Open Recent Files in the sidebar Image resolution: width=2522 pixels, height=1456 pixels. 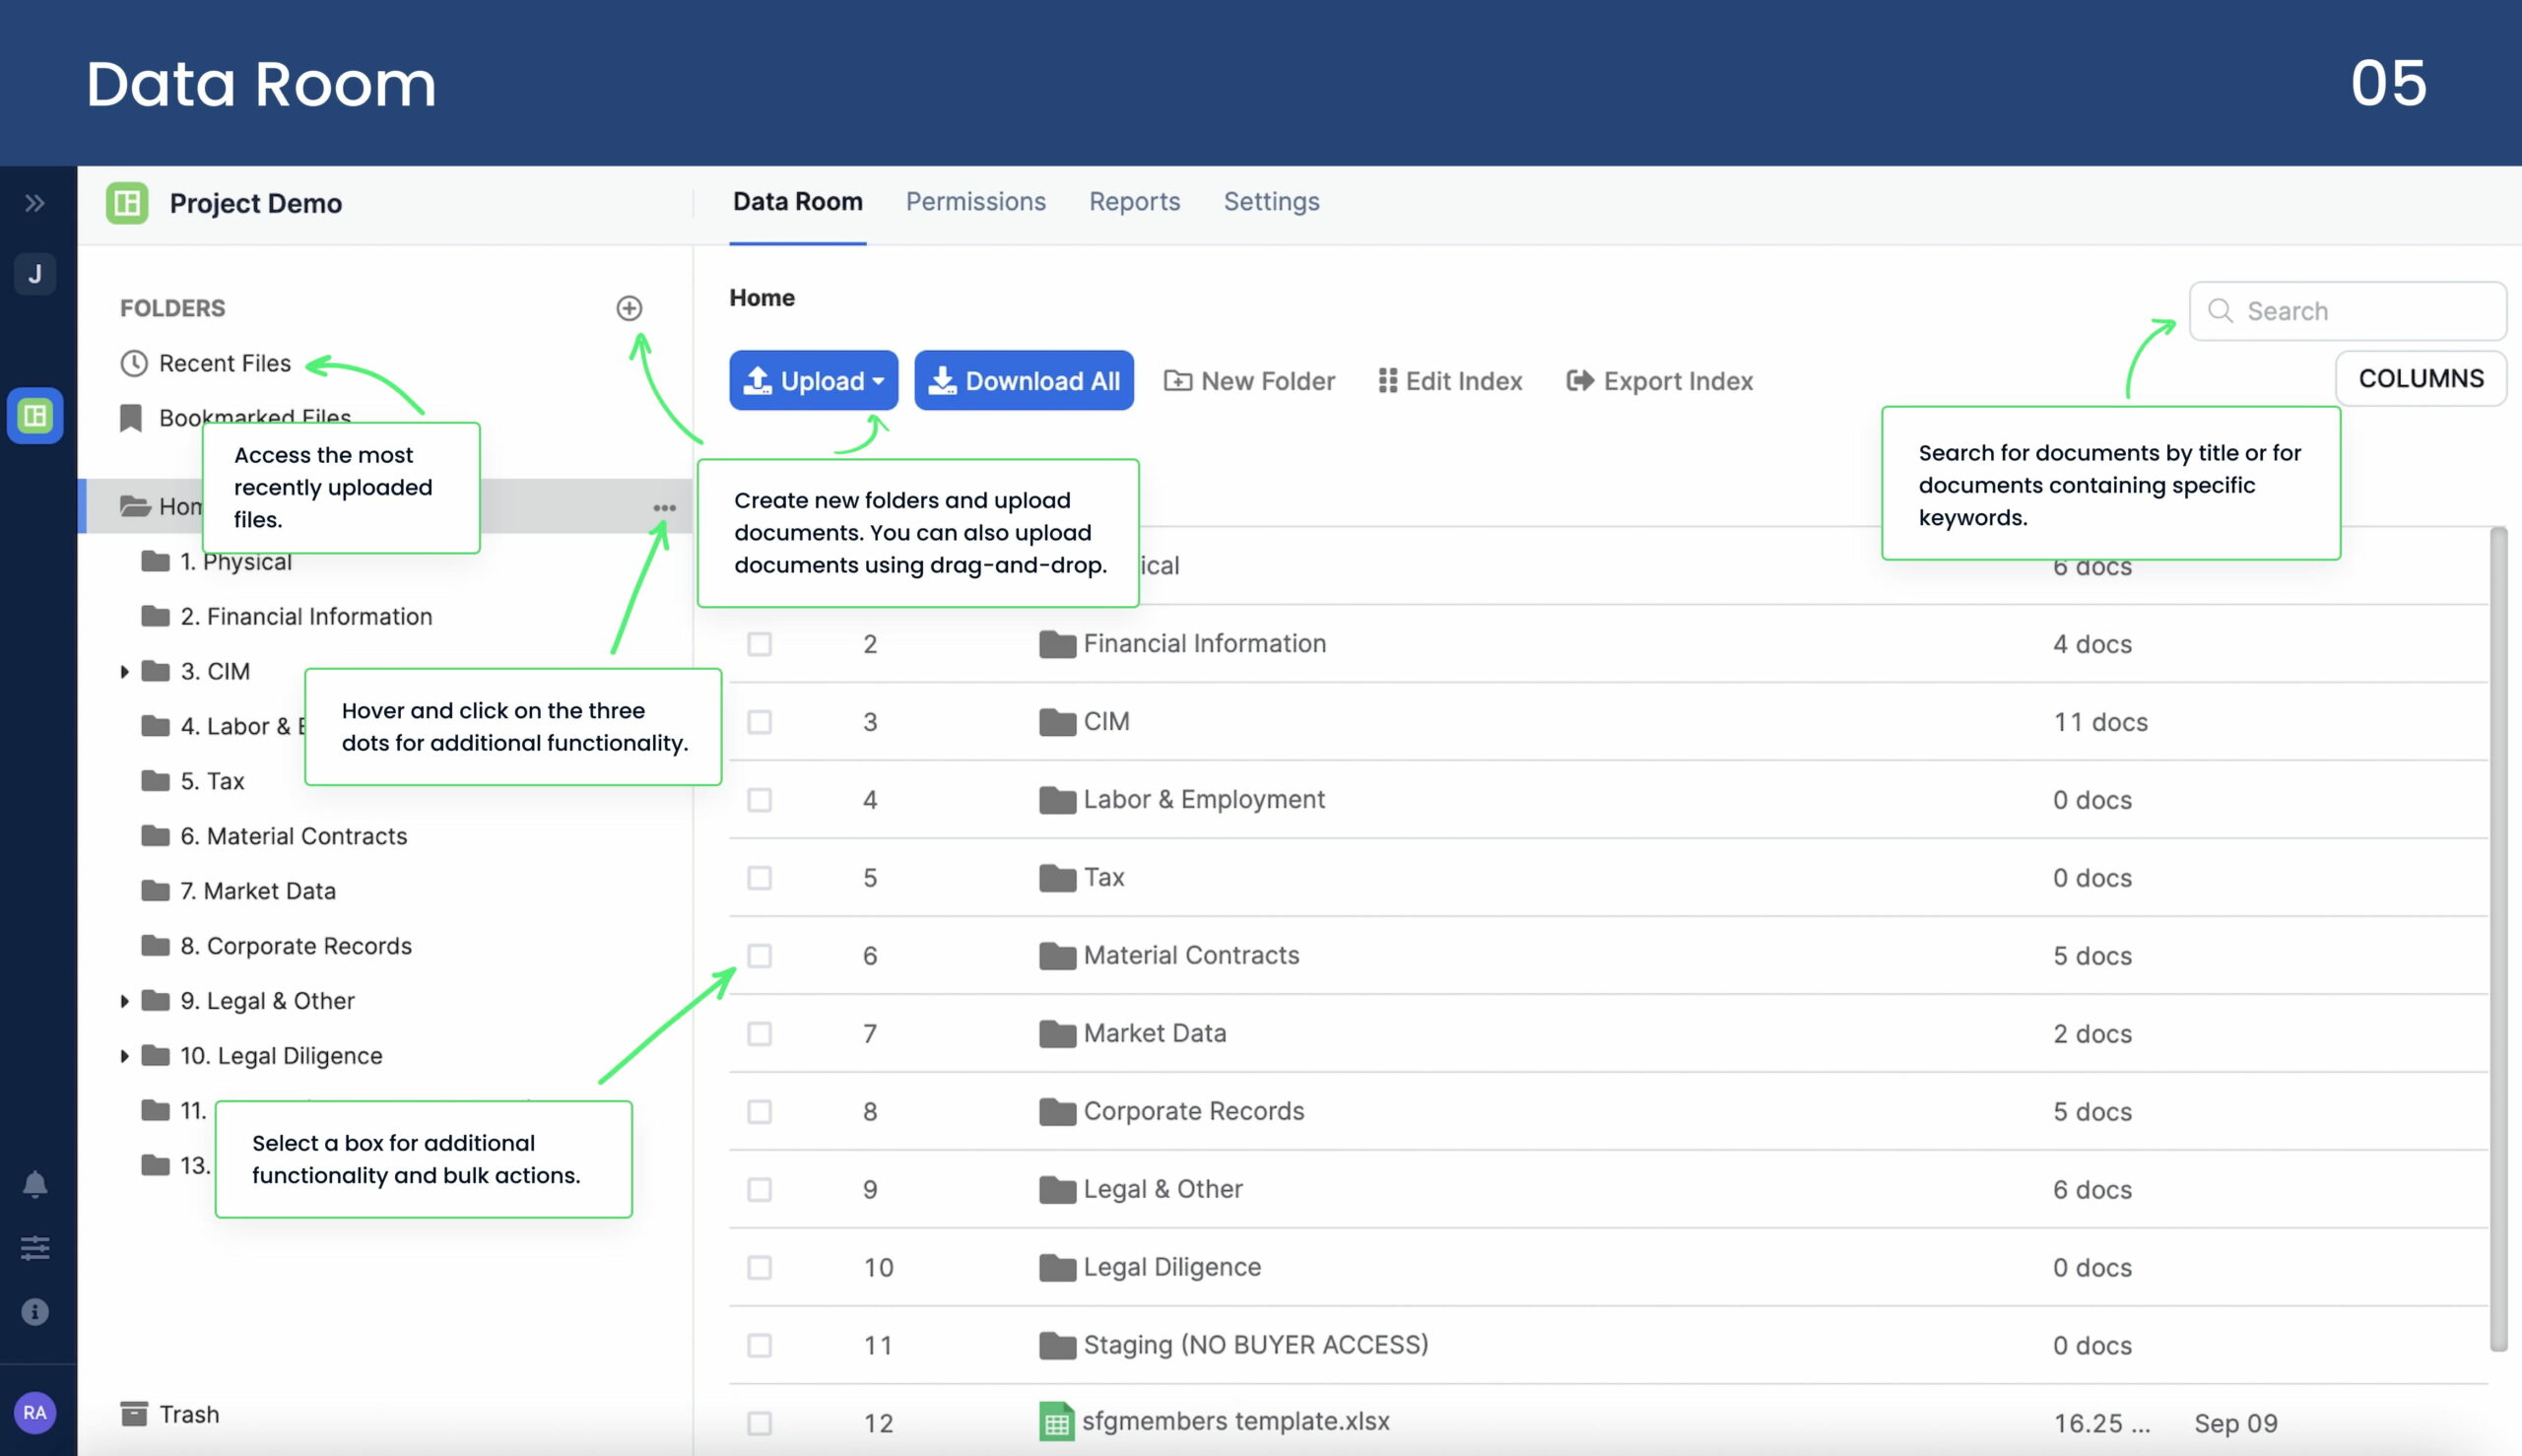(x=224, y=363)
